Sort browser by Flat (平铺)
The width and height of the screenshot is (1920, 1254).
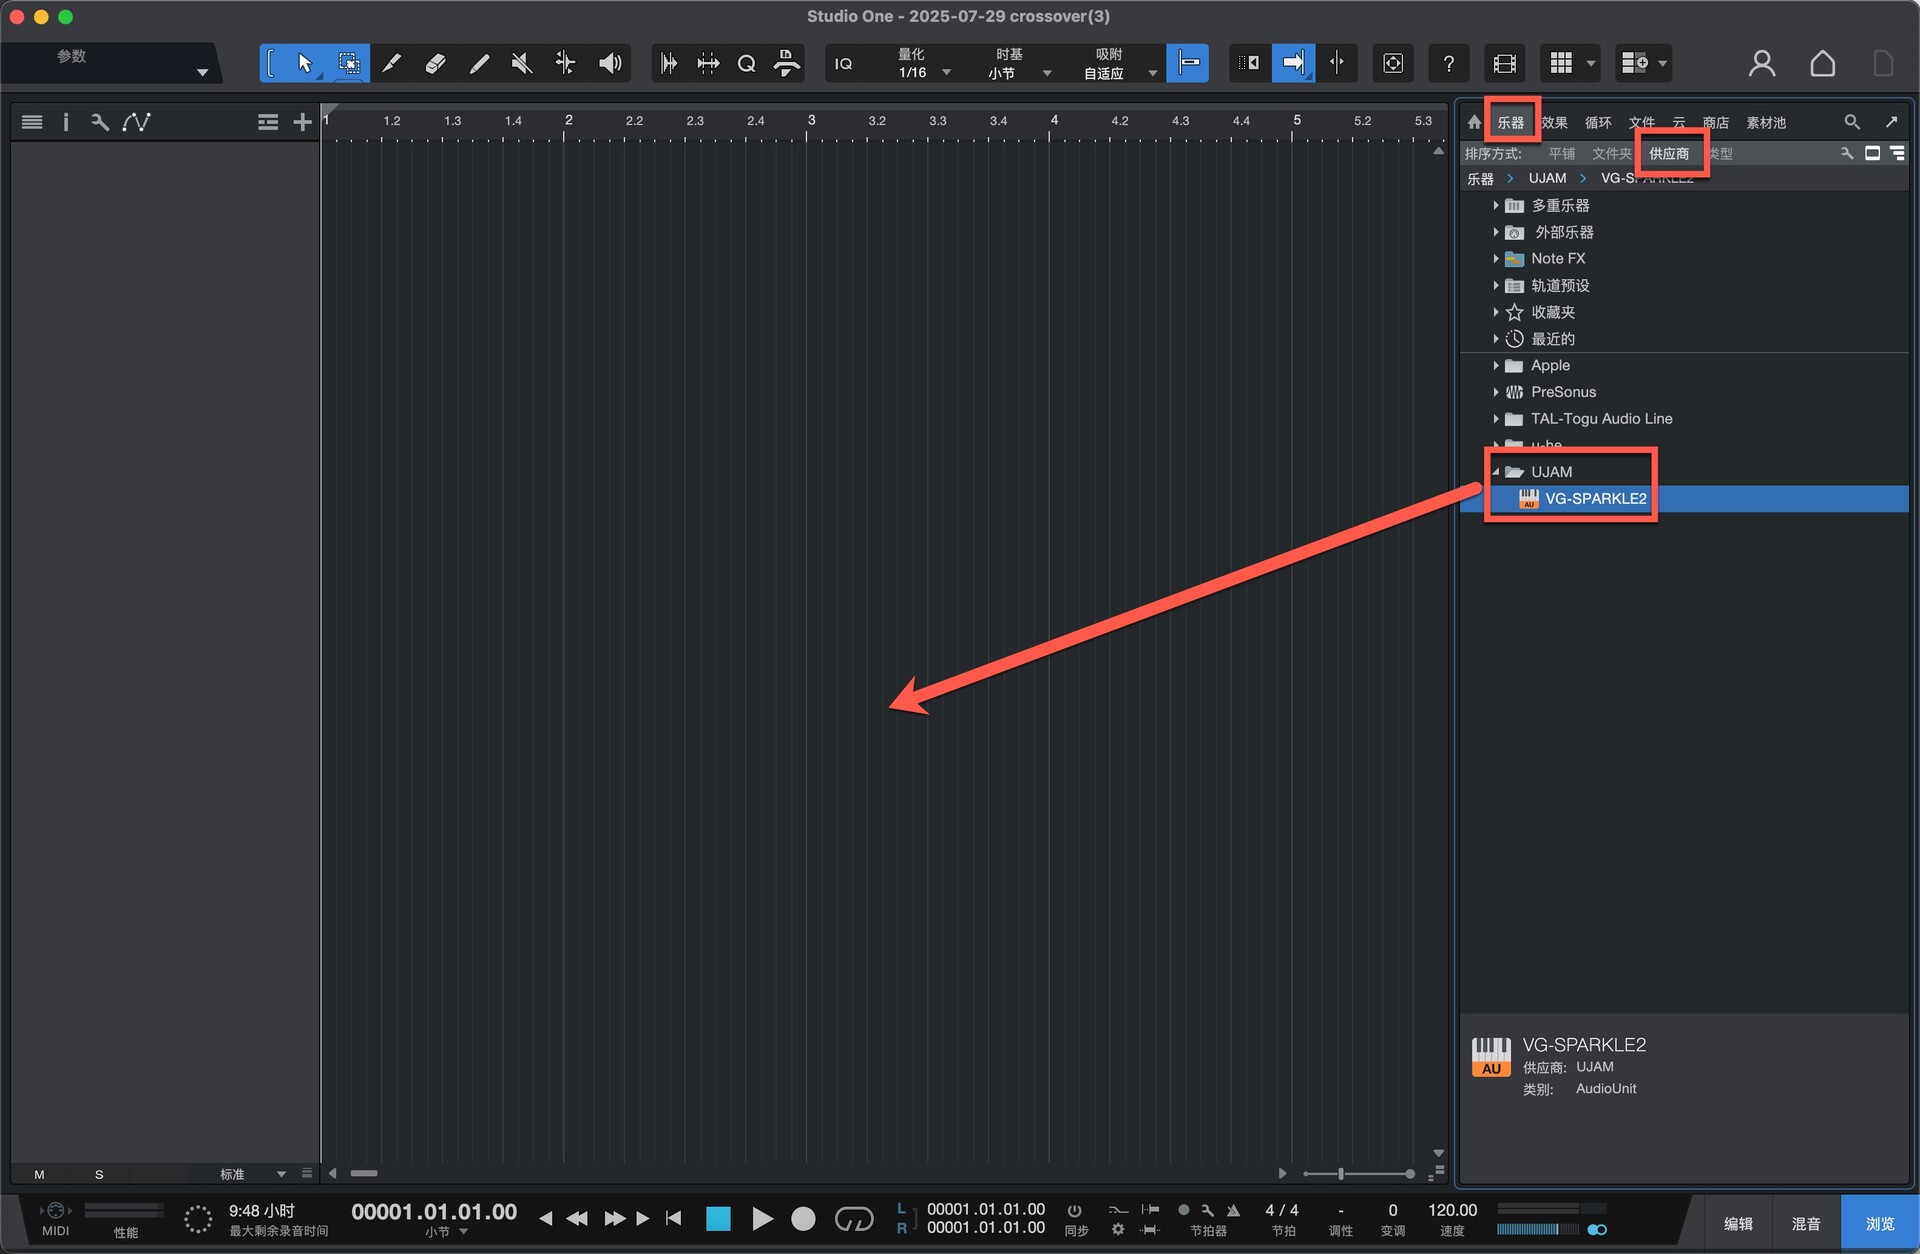tap(1561, 154)
